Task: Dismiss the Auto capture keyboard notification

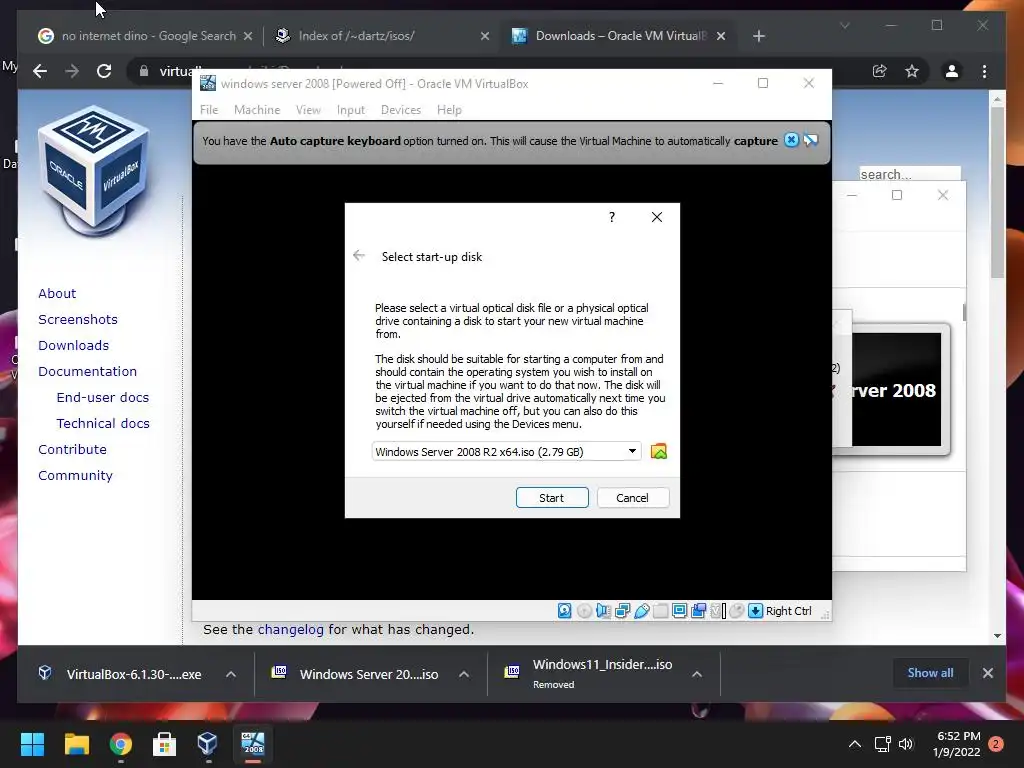Action: tap(791, 140)
